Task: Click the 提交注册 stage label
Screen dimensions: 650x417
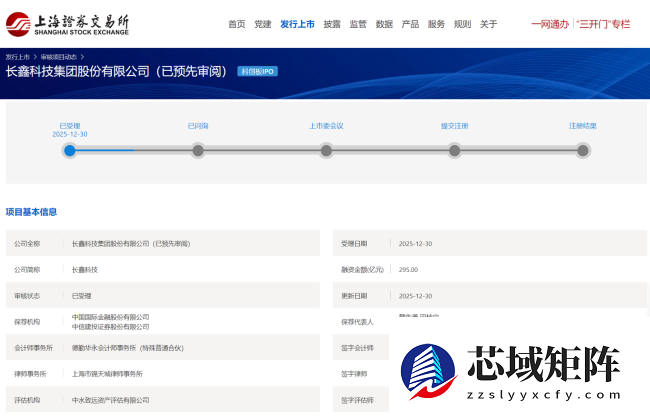Action: tap(455, 126)
